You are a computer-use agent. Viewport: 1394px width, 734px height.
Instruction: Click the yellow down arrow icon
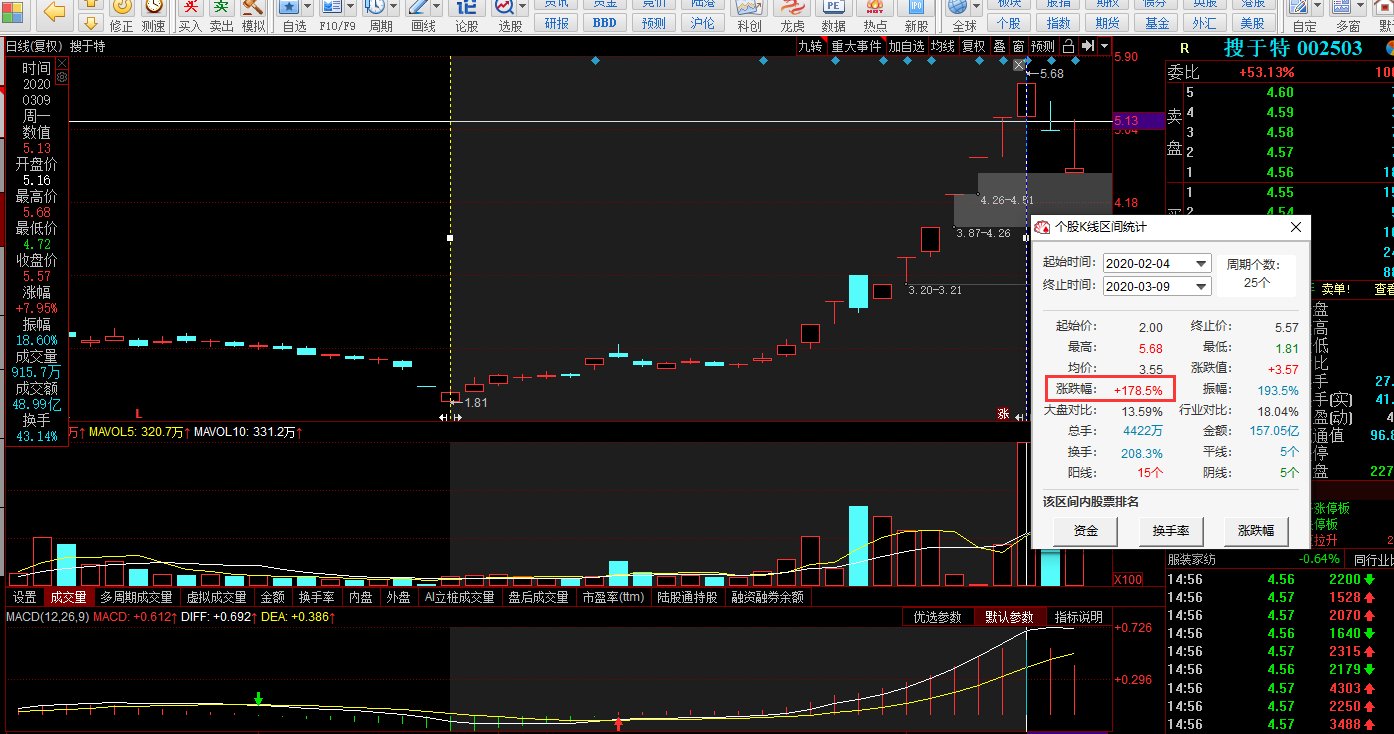click(x=91, y=23)
